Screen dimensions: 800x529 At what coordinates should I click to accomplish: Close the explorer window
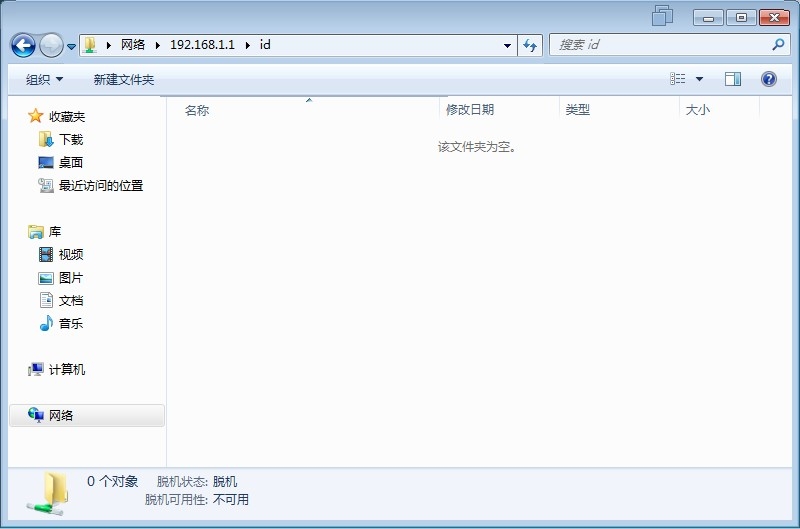[774, 18]
